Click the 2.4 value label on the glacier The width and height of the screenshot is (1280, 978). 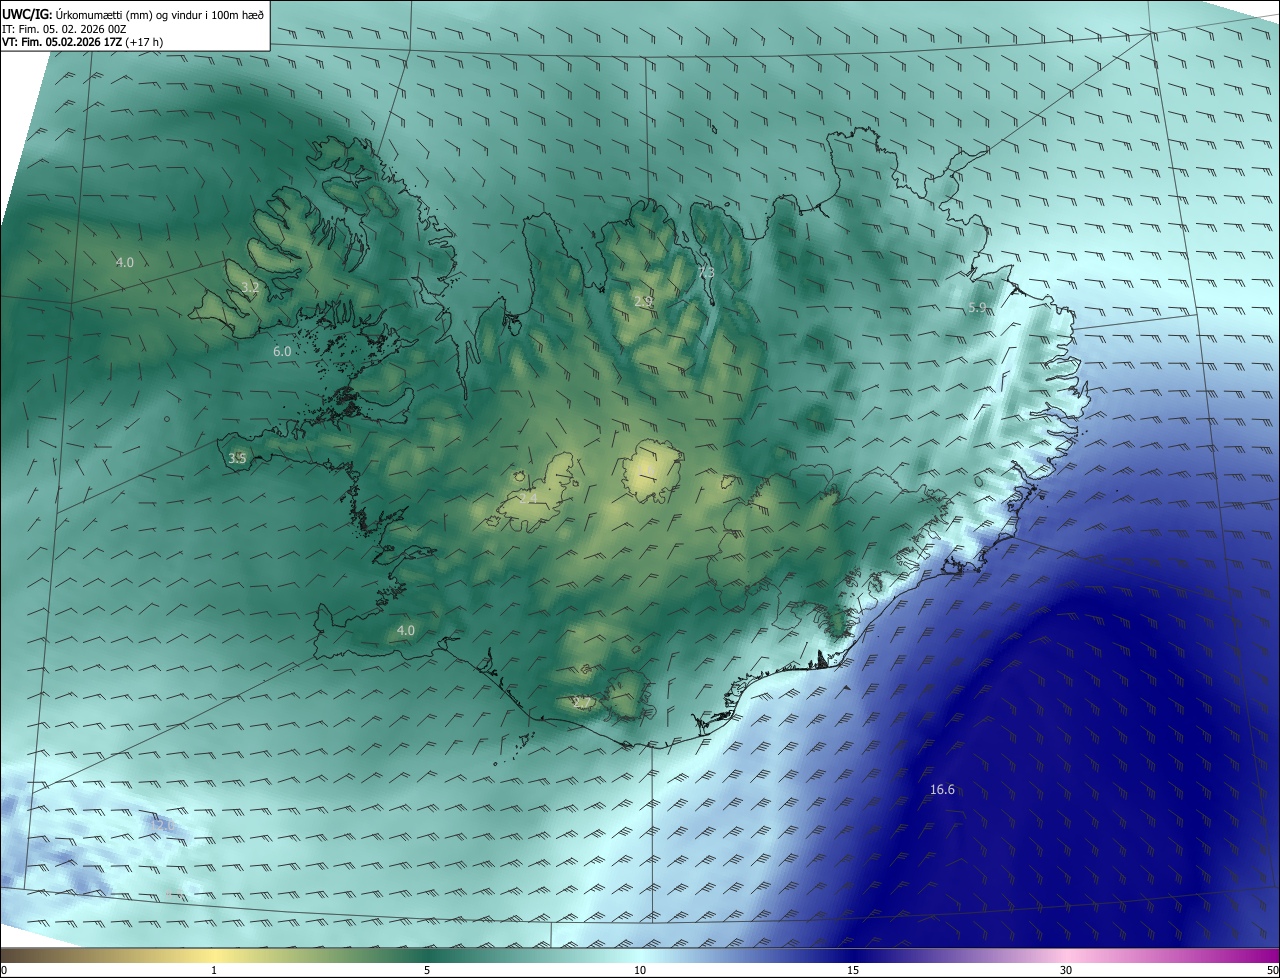point(528,497)
